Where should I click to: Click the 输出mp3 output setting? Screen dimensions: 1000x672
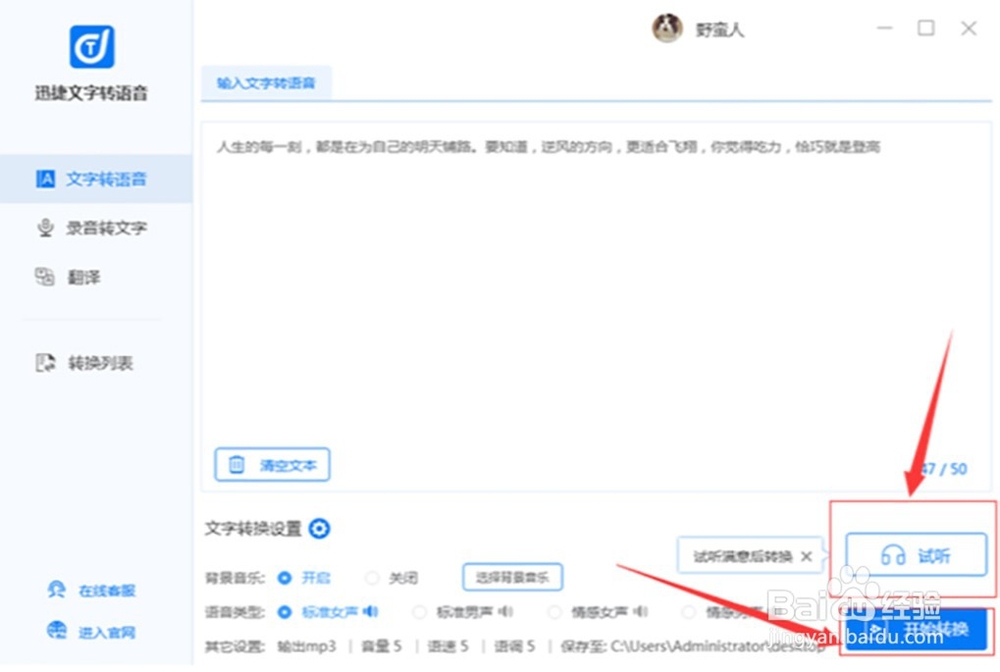pos(306,646)
